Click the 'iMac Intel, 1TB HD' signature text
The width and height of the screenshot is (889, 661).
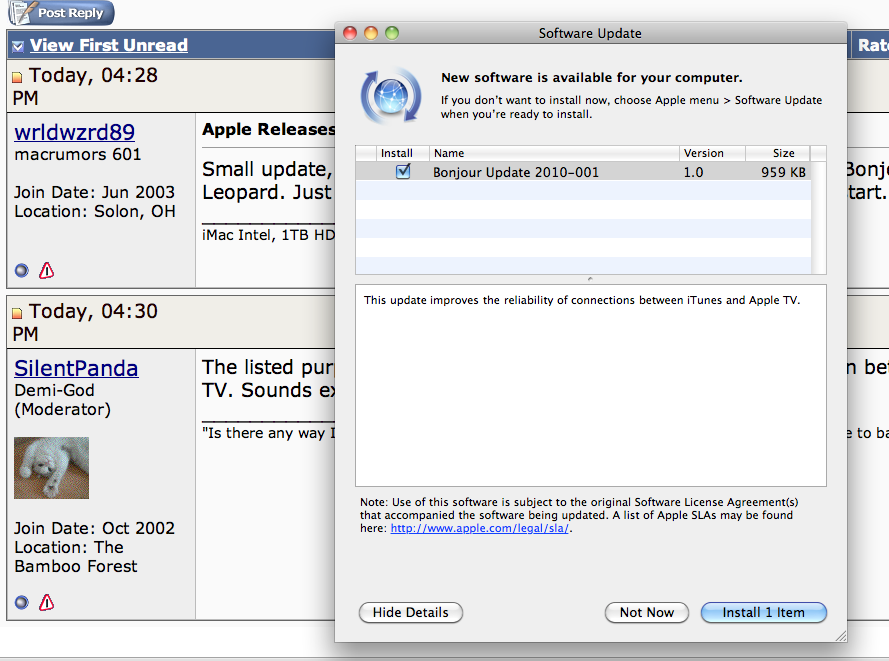269,235
